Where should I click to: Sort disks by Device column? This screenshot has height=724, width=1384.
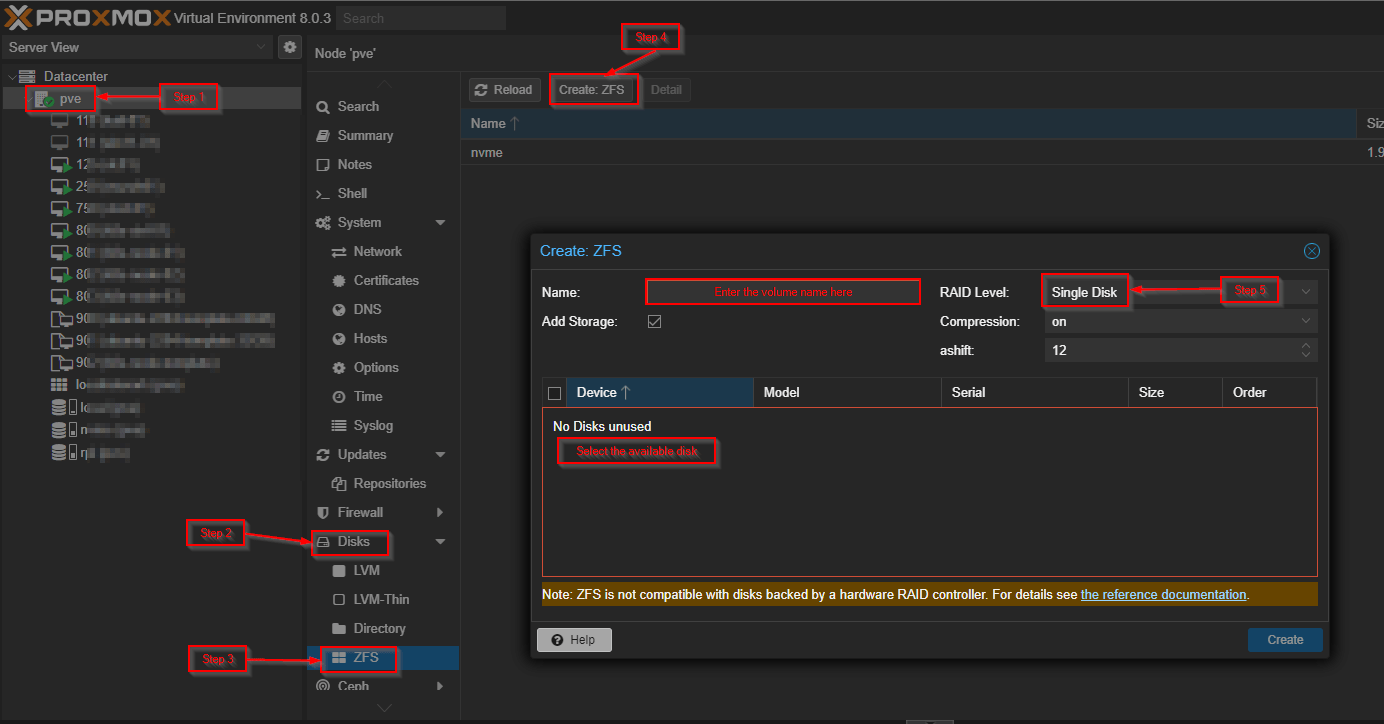click(660, 393)
